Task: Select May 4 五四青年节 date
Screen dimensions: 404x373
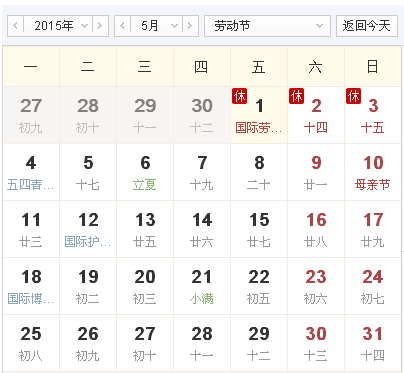Action: (31, 172)
